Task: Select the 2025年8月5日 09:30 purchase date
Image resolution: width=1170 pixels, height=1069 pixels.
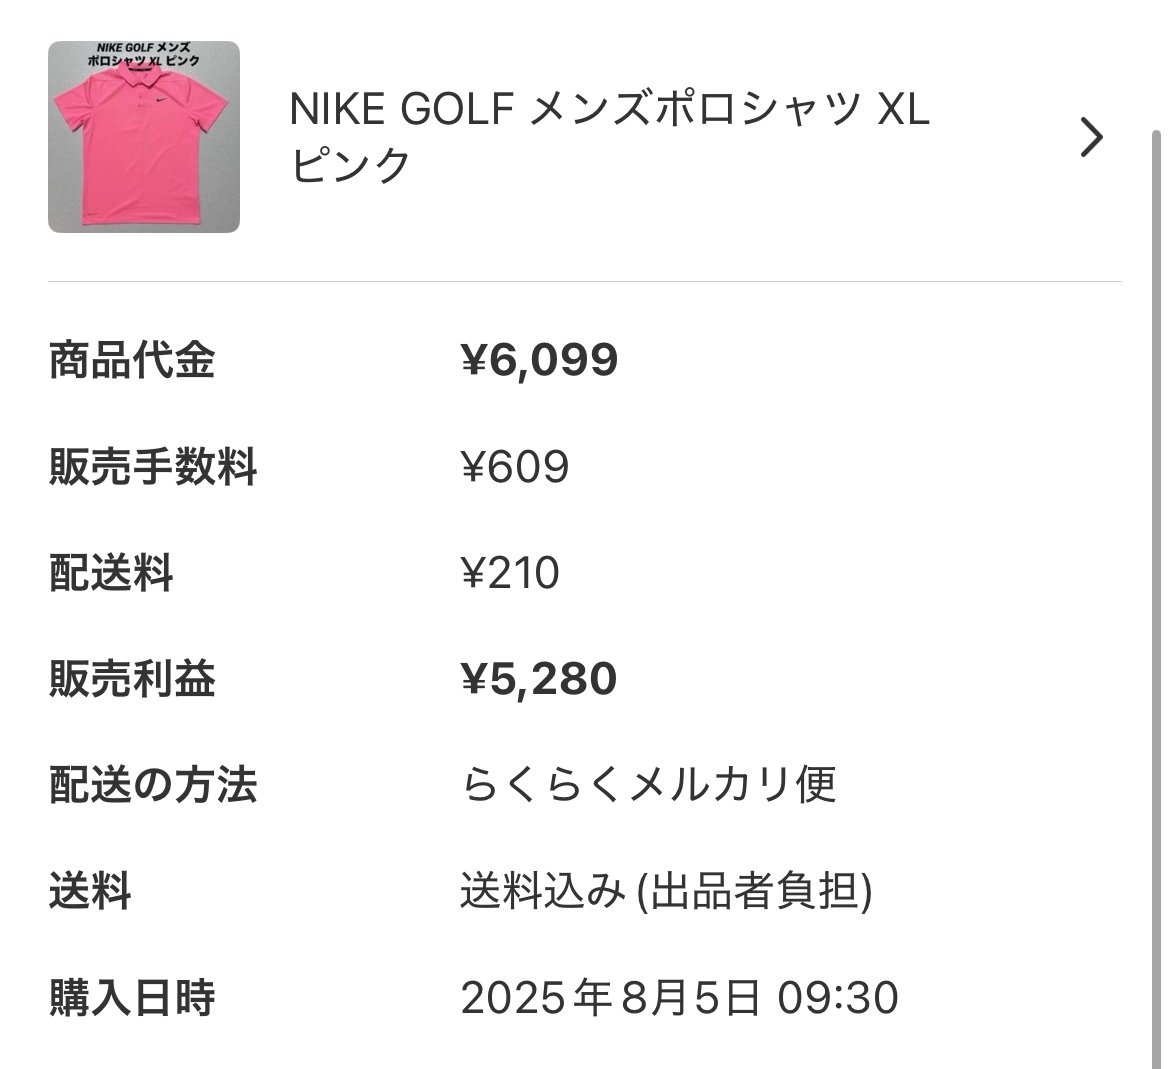Action: 680,998
